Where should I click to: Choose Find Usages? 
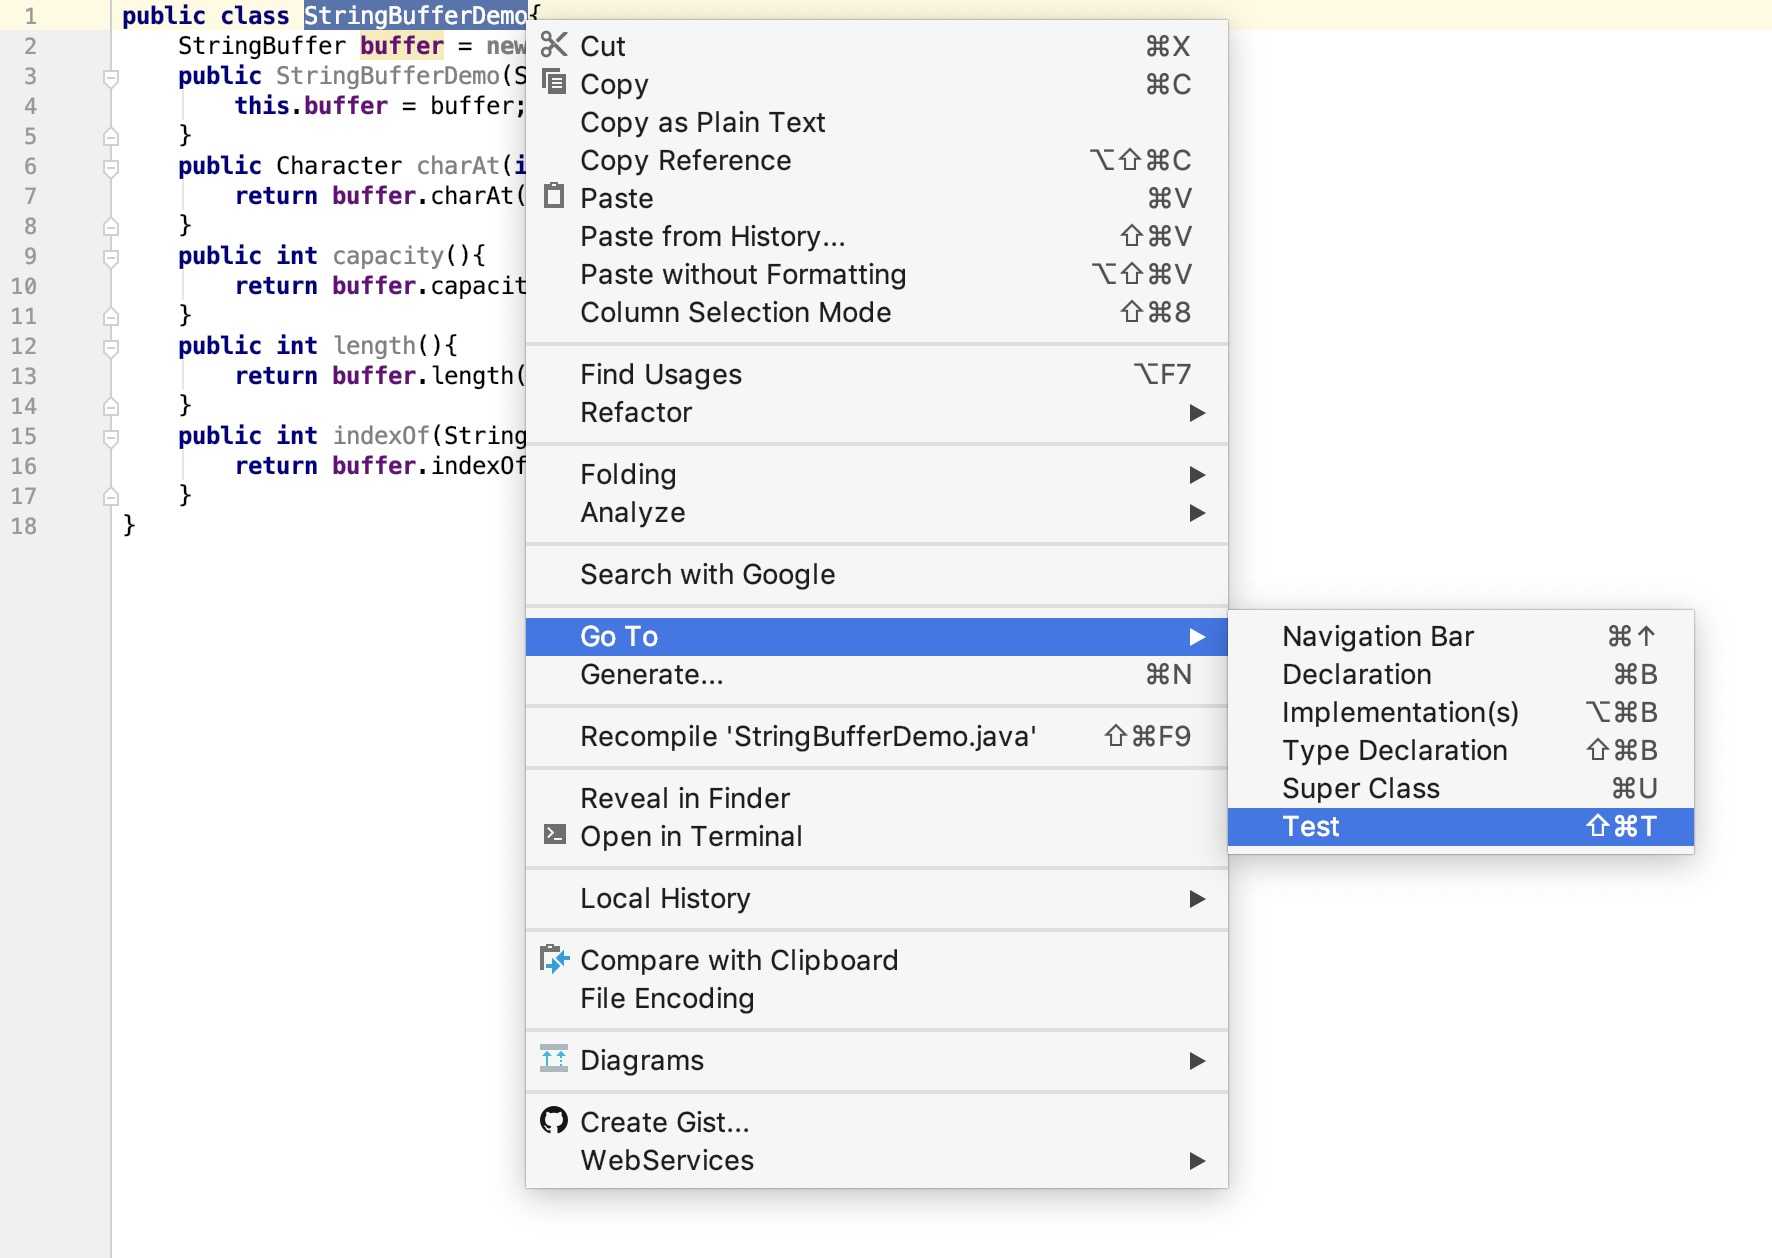877,374
